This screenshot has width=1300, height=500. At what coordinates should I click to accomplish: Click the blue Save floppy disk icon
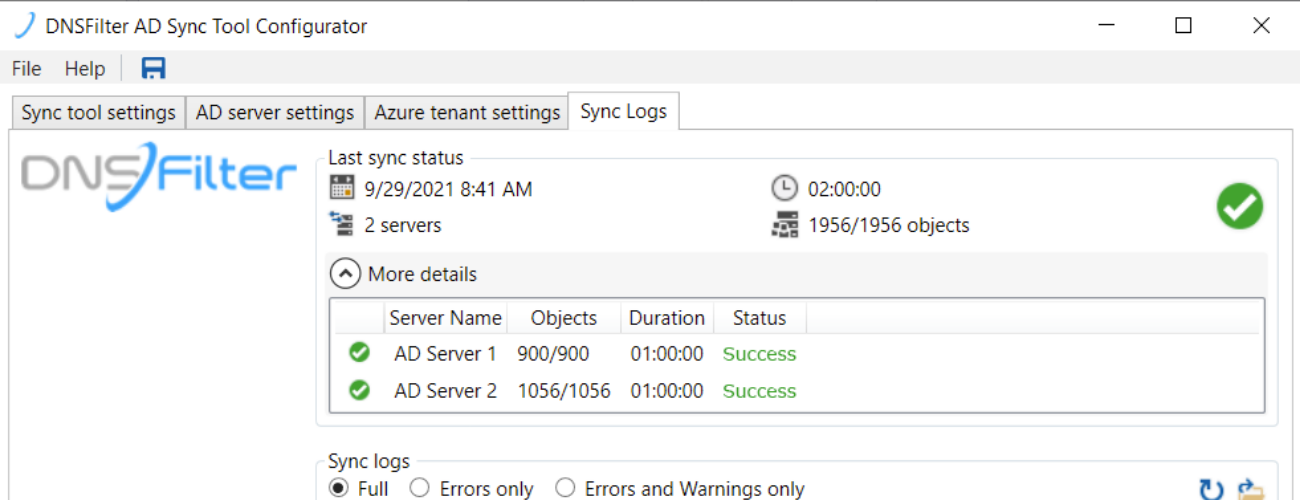[154, 68]
